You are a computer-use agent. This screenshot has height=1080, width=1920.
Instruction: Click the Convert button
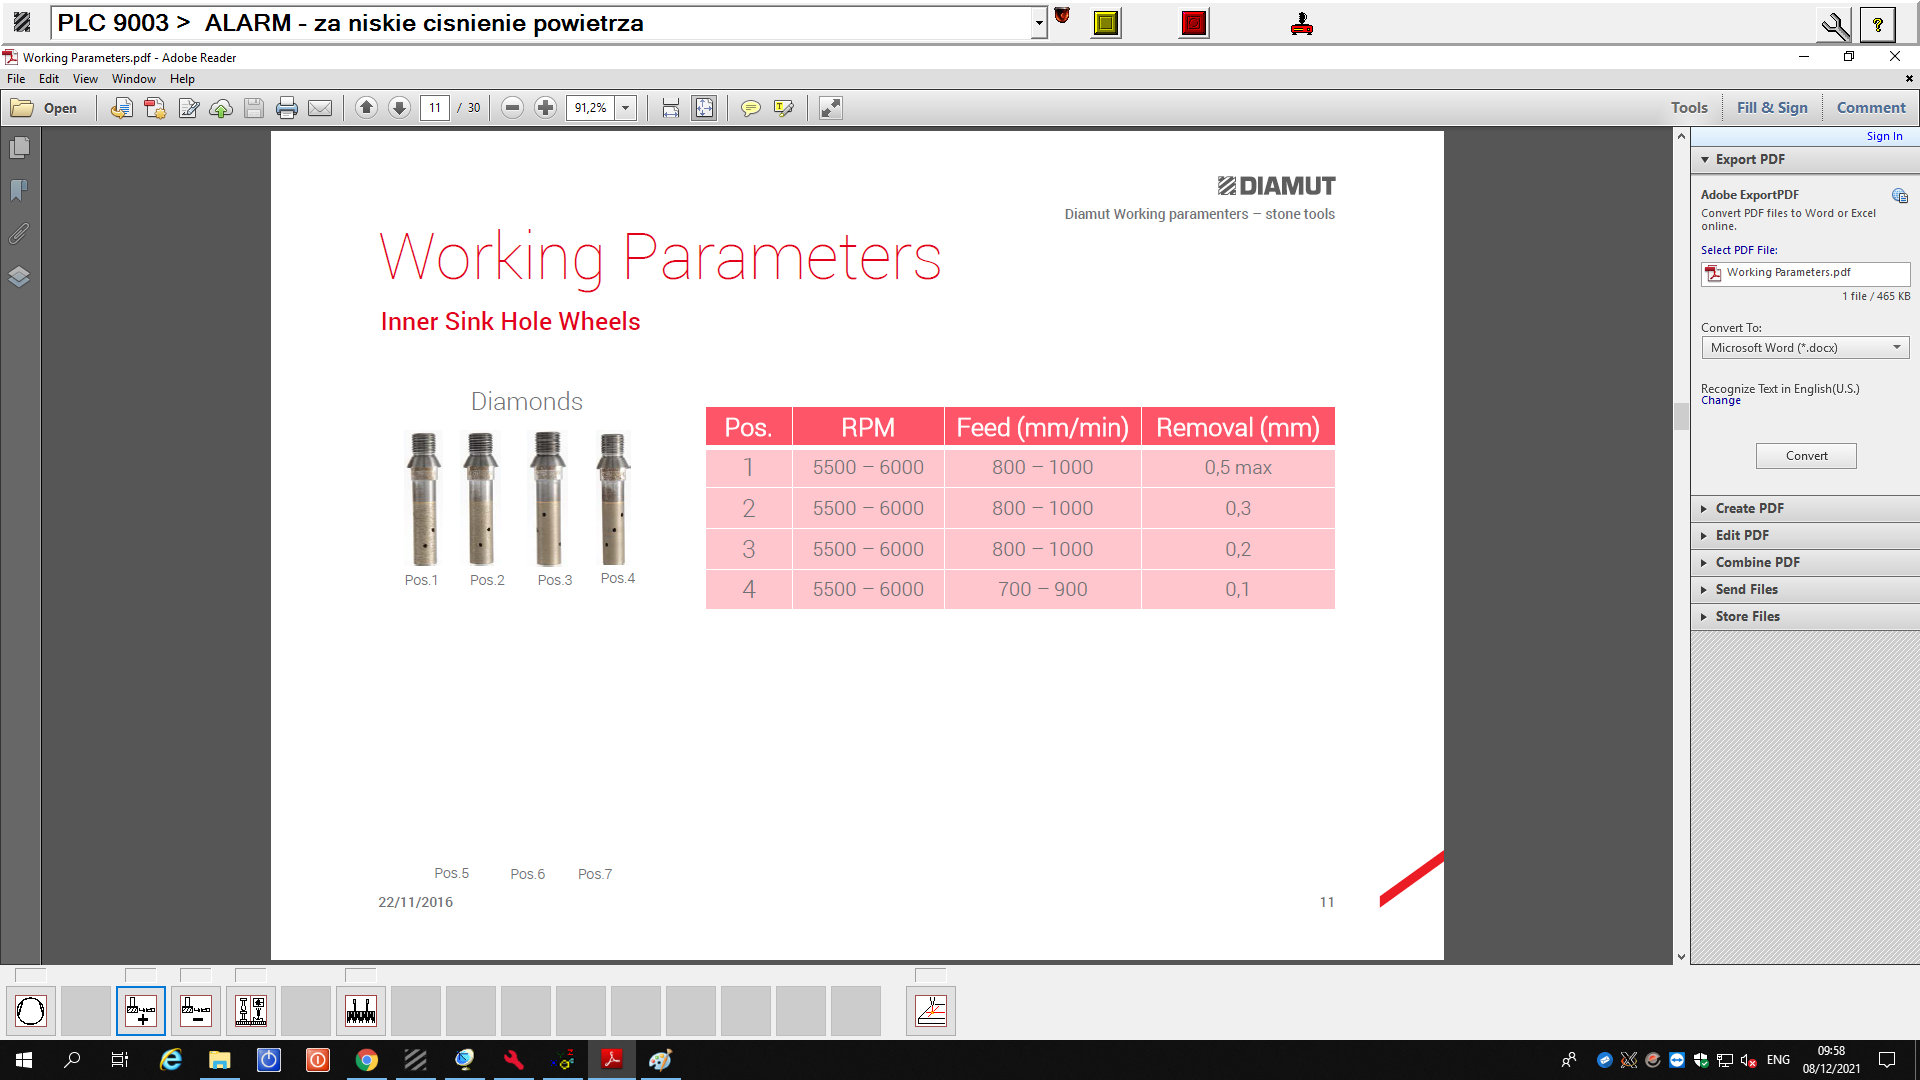click(1806, 456)
